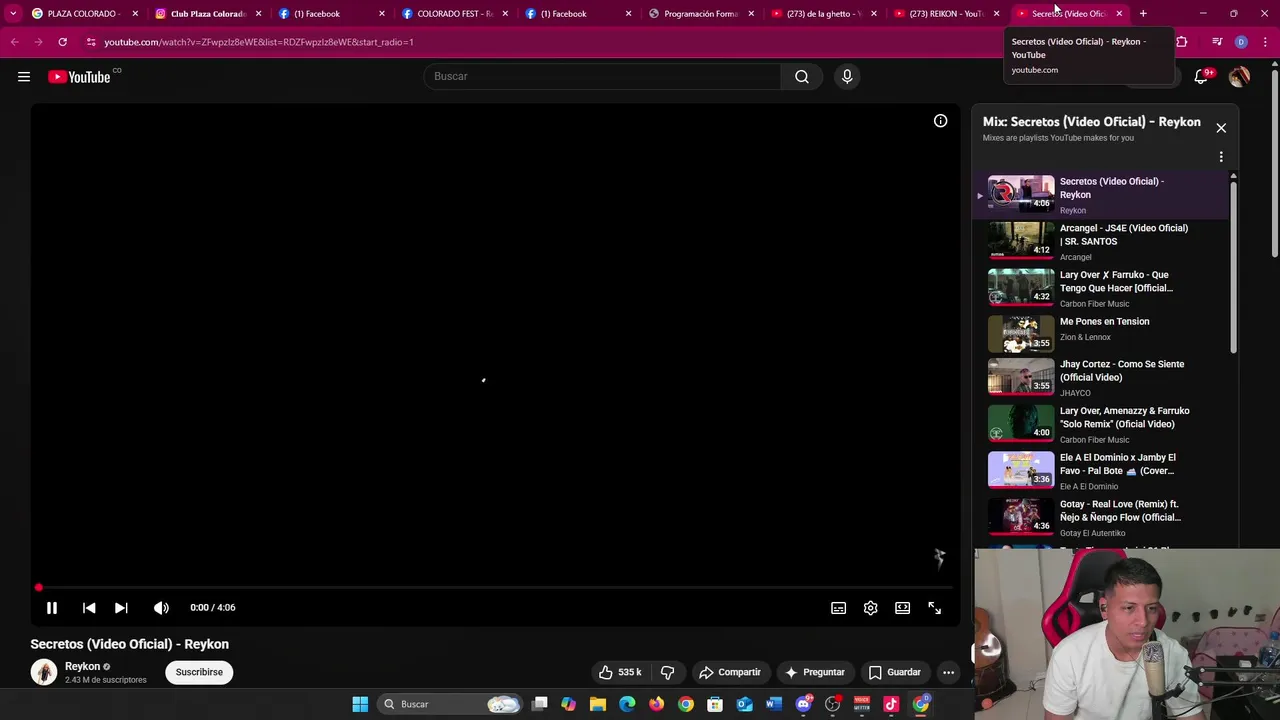Skip to the next video
Screen dimensions: 1280x720
[x=121, y=608]
